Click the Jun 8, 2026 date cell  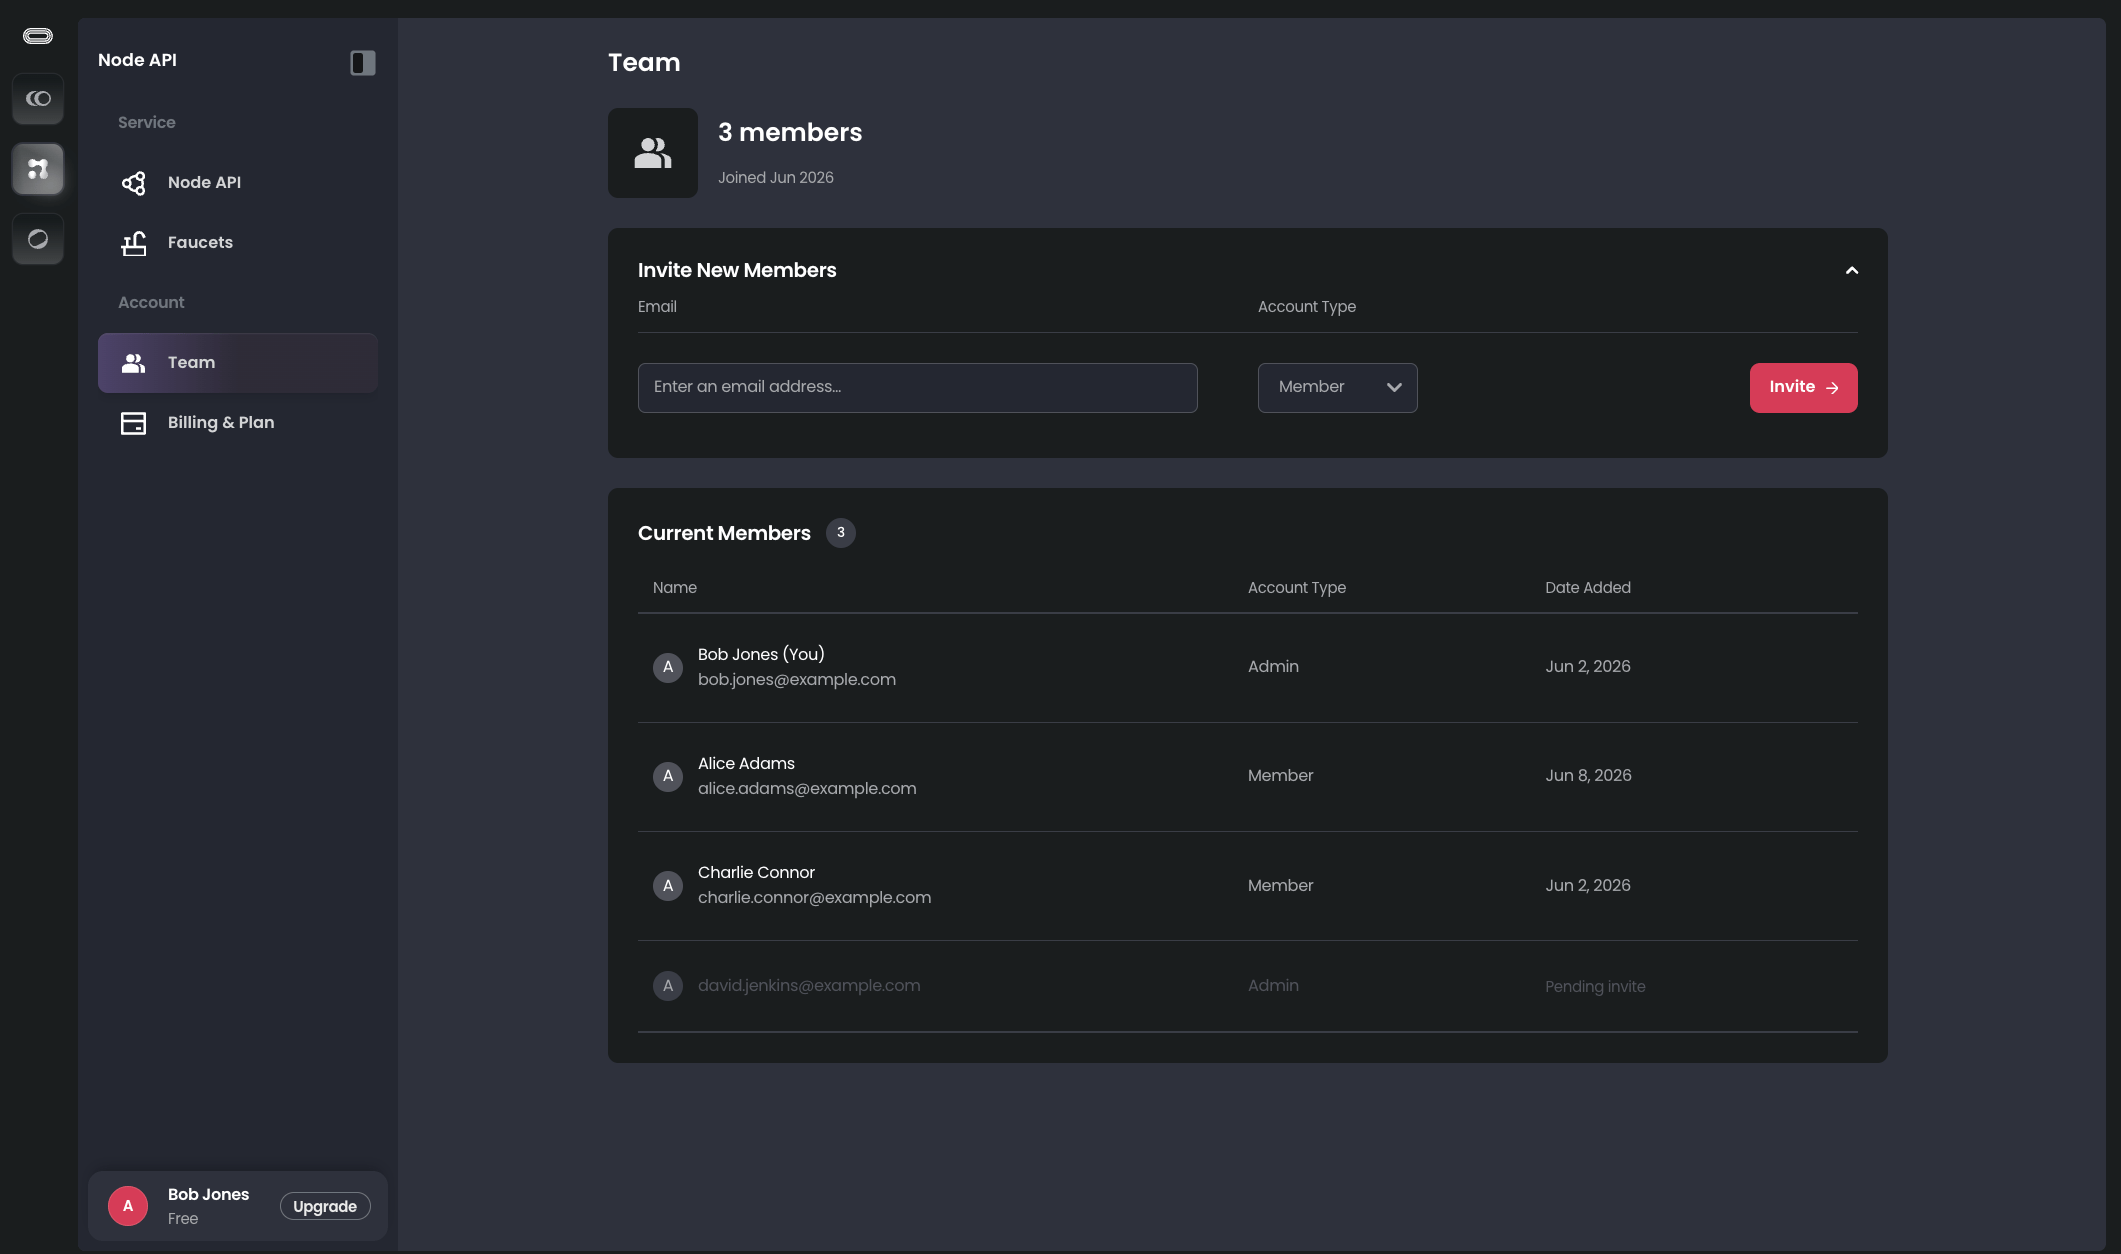point(1588,776)
